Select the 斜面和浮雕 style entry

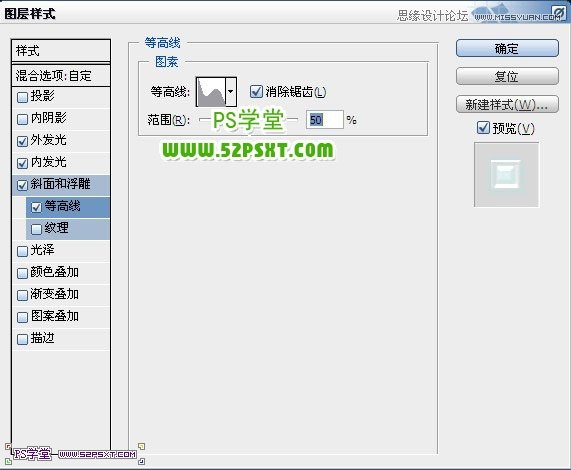point(61,185)
